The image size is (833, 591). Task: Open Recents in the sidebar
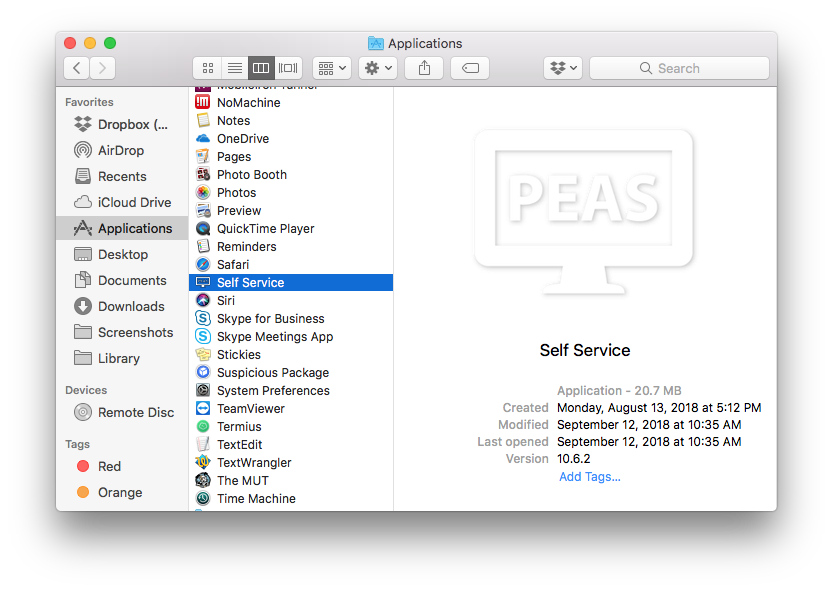pyautogui.click(x=122, y=176)
